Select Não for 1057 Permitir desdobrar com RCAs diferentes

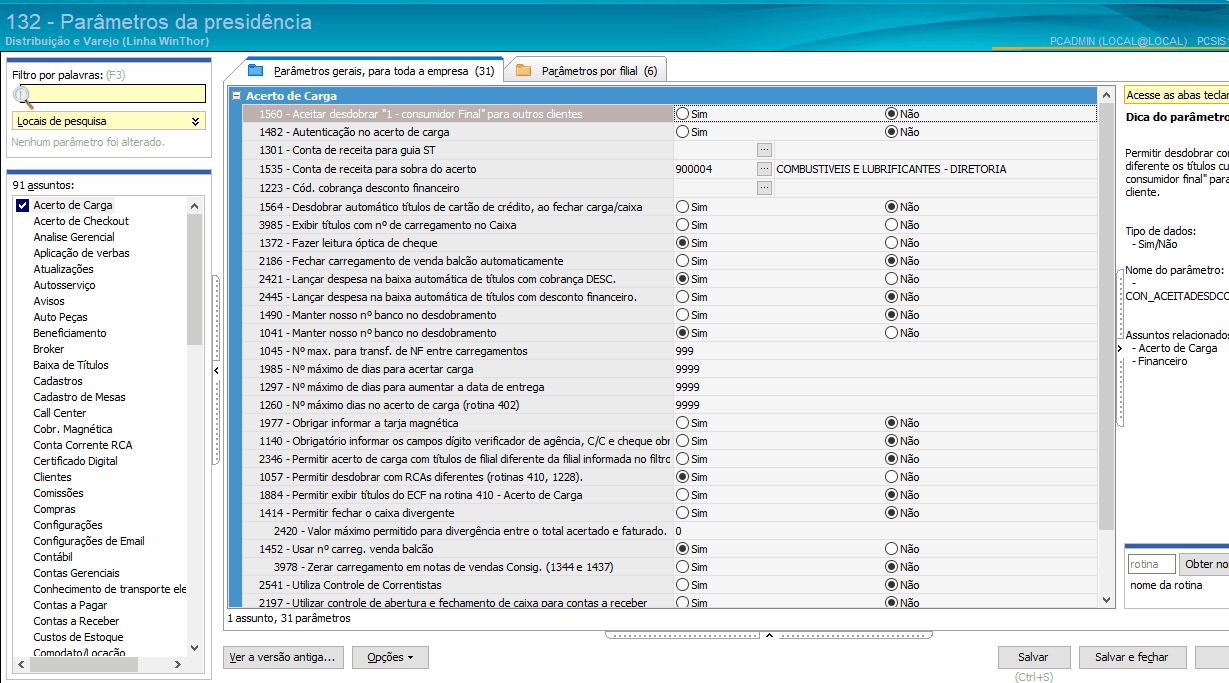(891, 477)
